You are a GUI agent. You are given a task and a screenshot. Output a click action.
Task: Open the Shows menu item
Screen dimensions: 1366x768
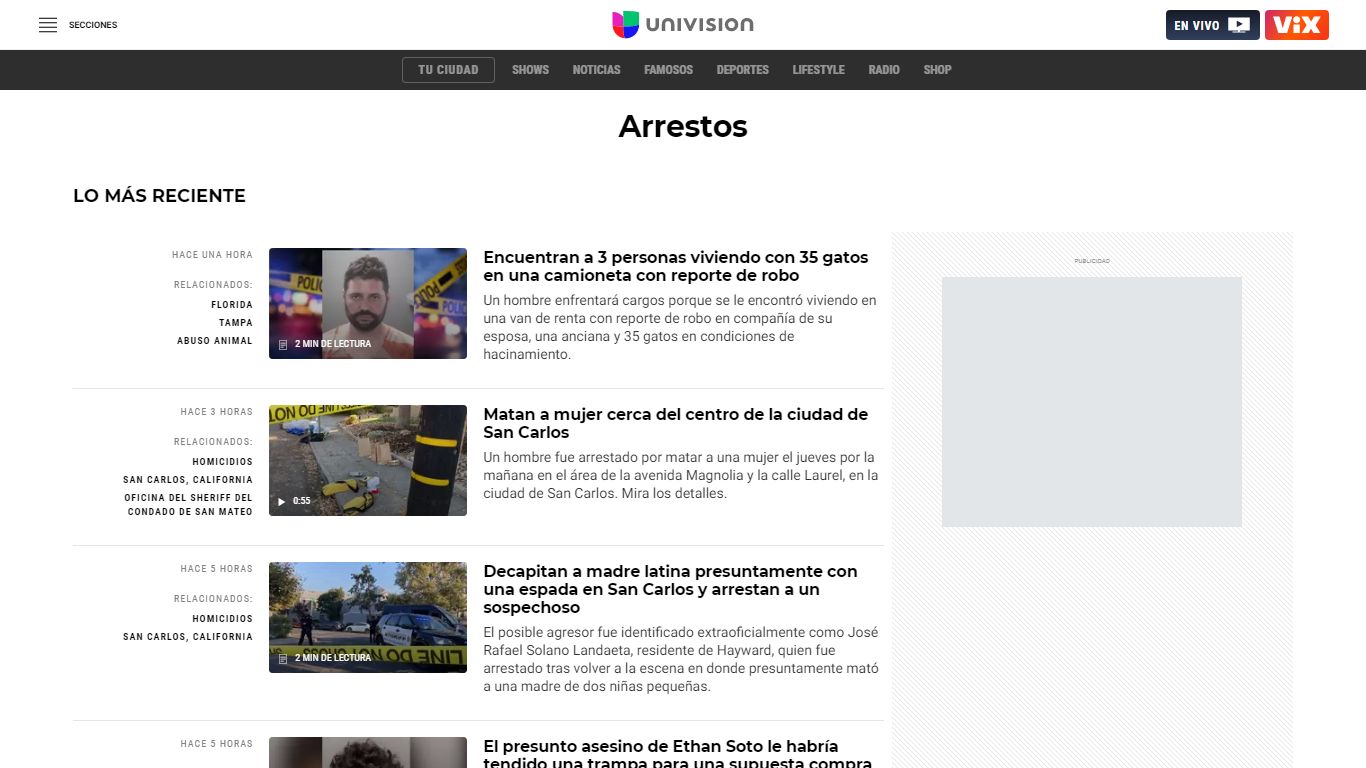coord(530,70)
